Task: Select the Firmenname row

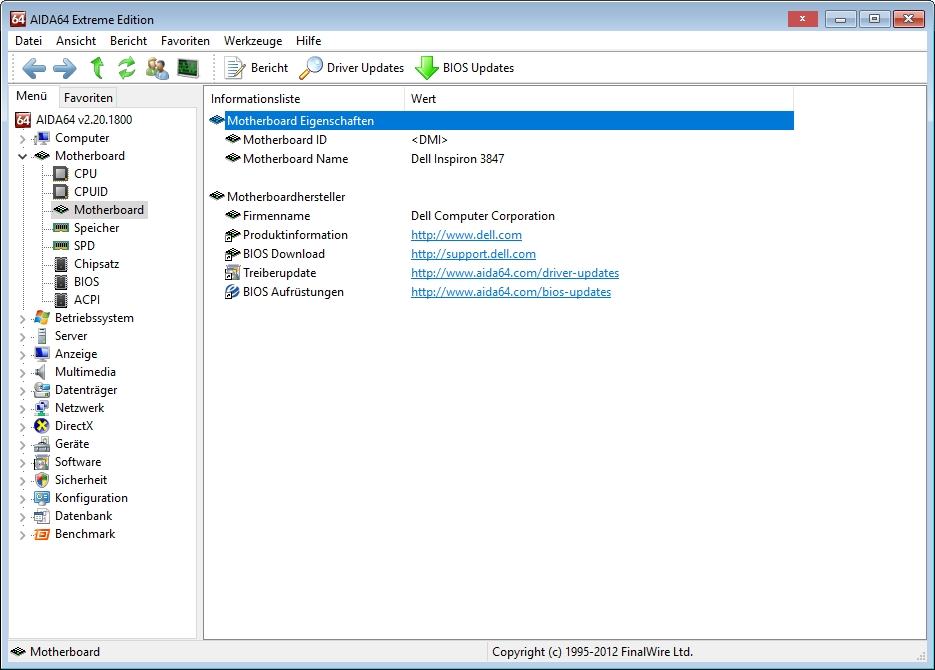Action: (501, 216)
